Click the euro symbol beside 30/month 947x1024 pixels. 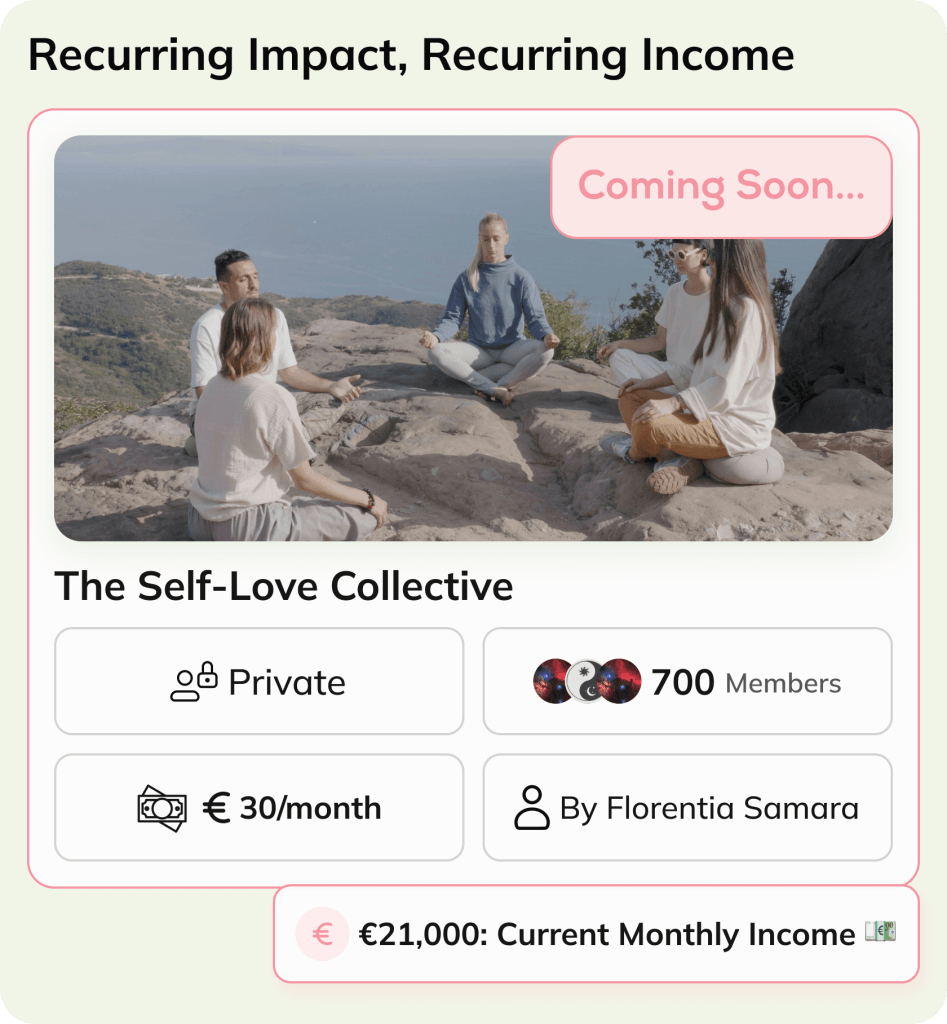[216, 808]
